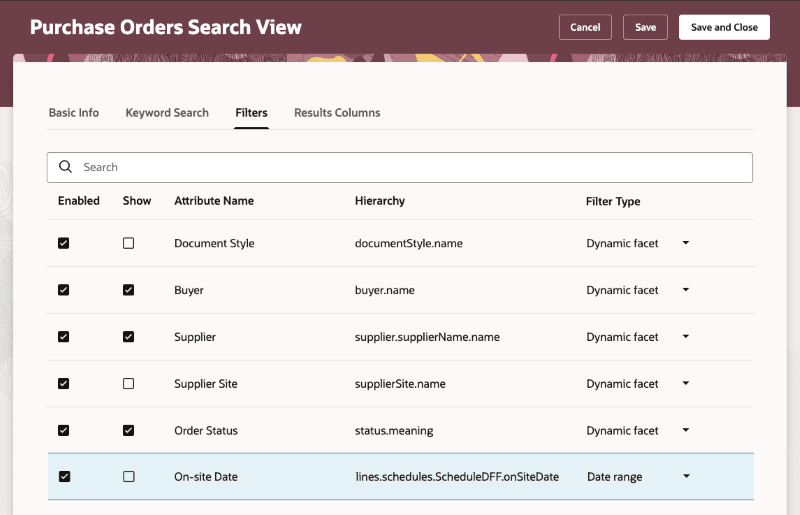
Task: Uncheck Show for Buyer row
Action: [129, 290]
